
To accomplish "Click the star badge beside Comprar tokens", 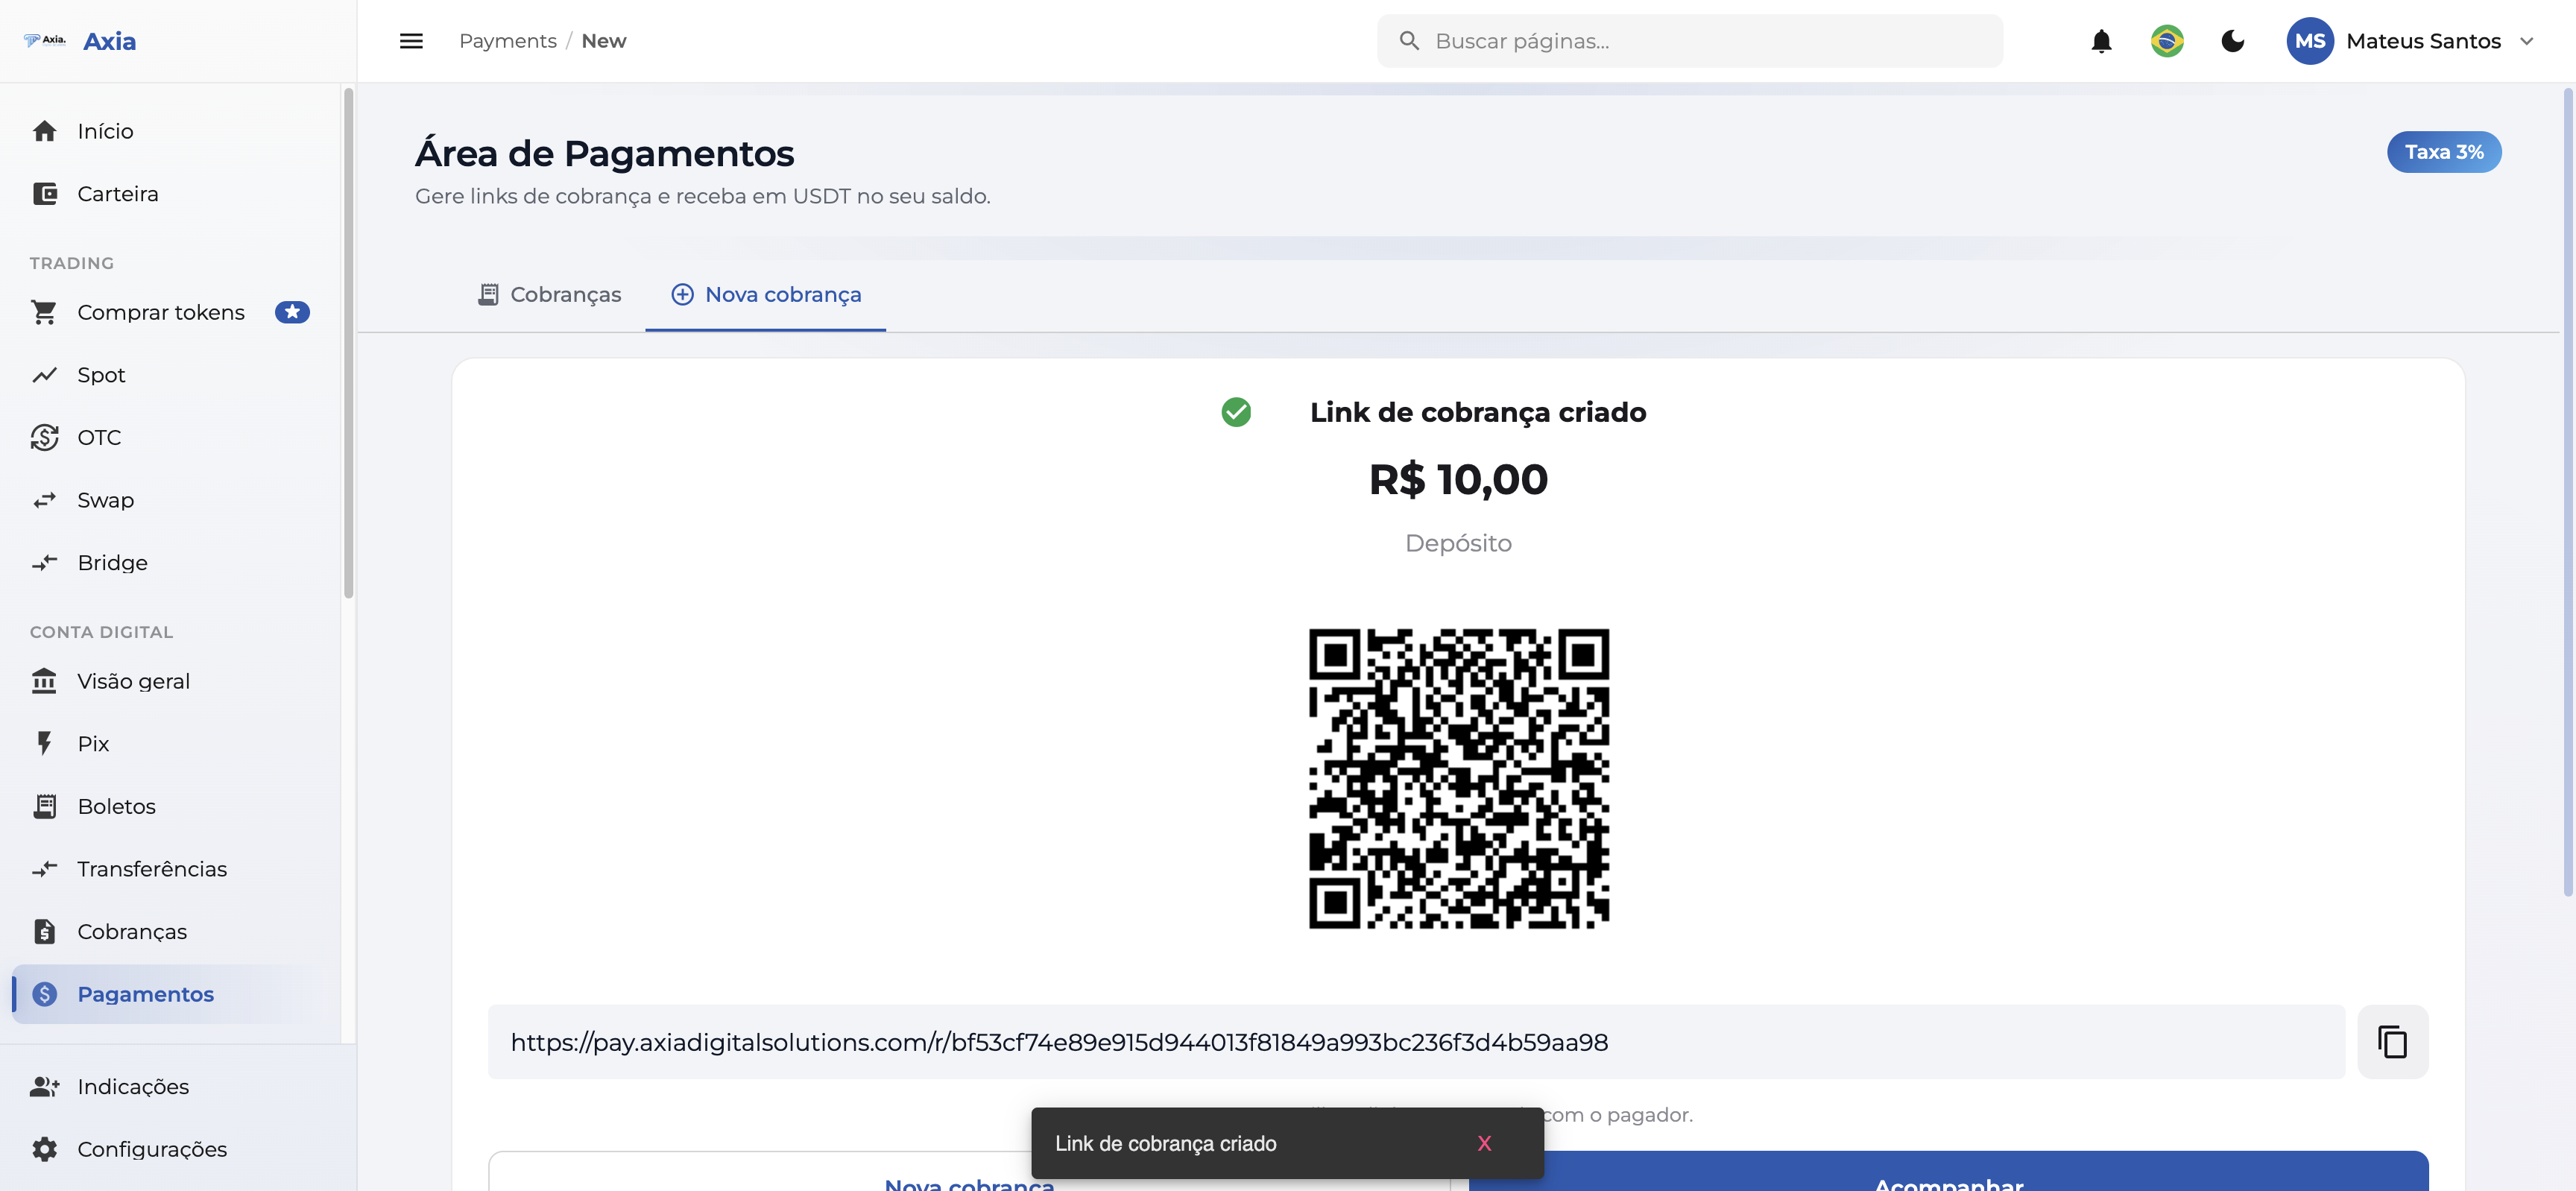I will point(292,312).
